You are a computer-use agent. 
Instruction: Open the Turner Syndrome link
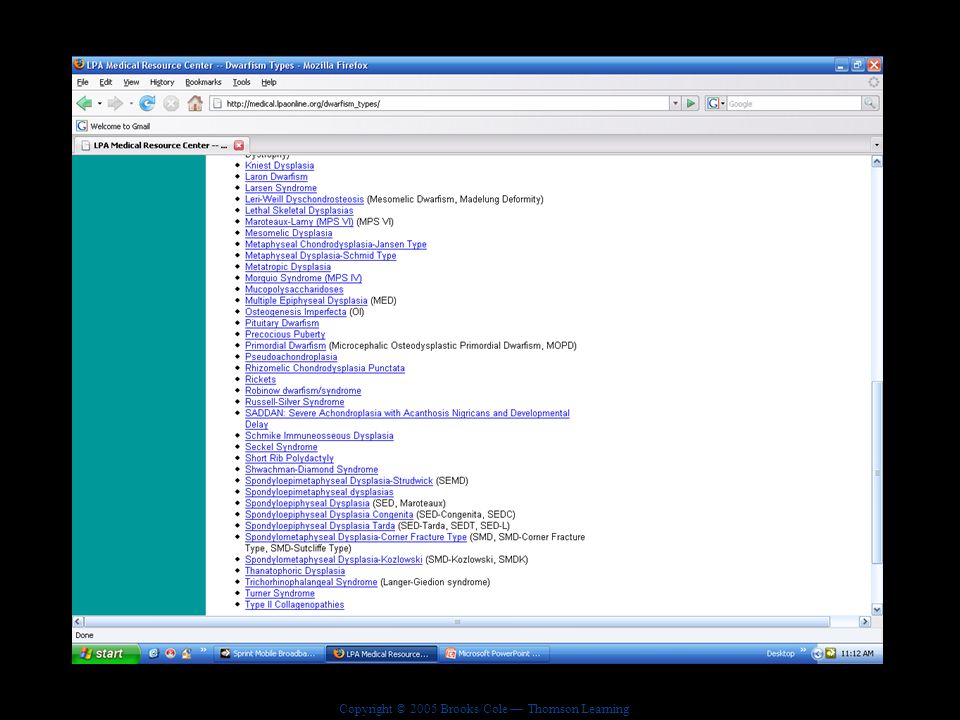click(280, 593)
